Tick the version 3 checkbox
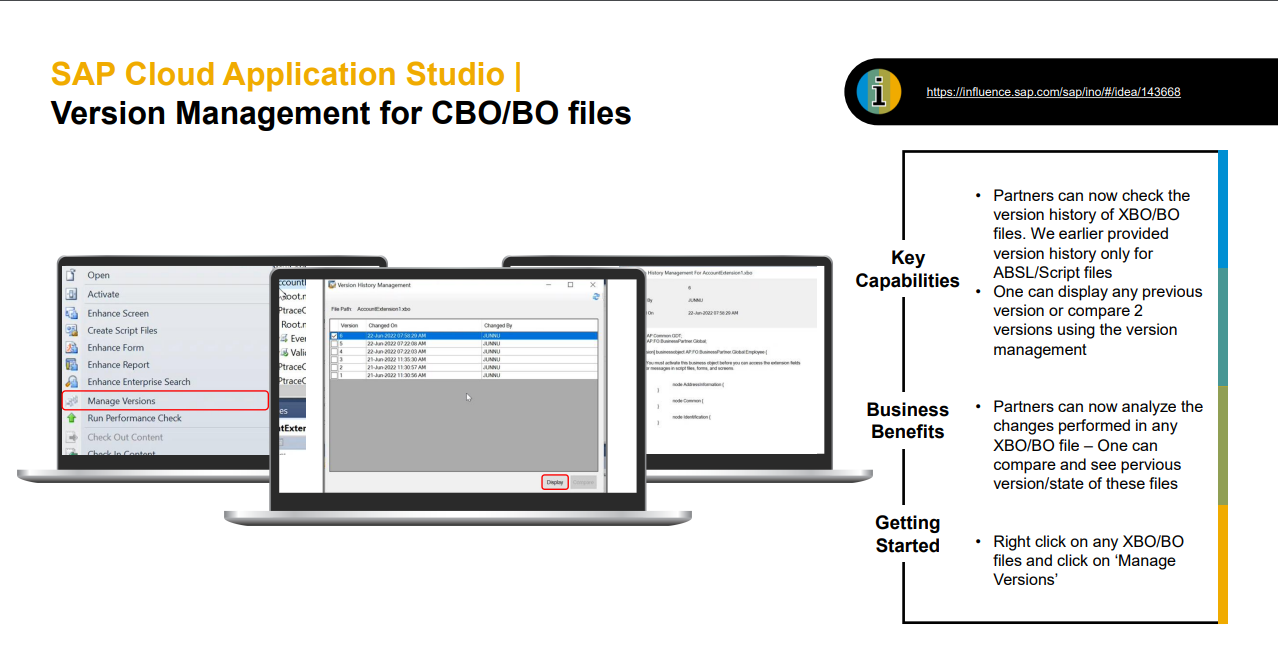The width and height of the screenshot is (1278, 662). point(334,360)
